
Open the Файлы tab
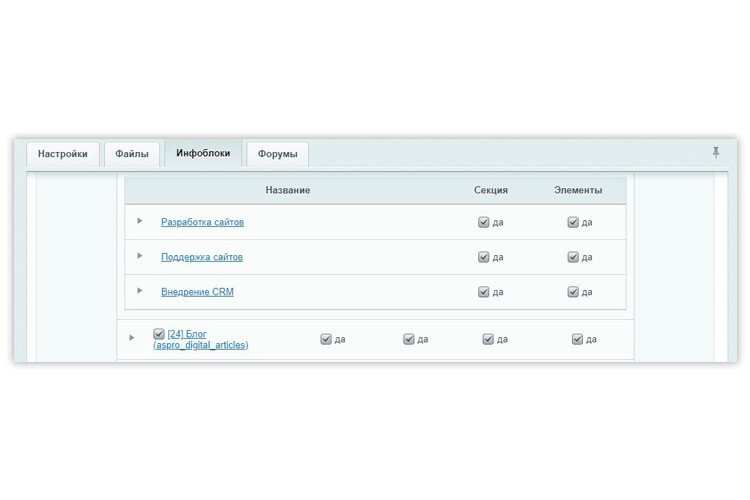132,154
